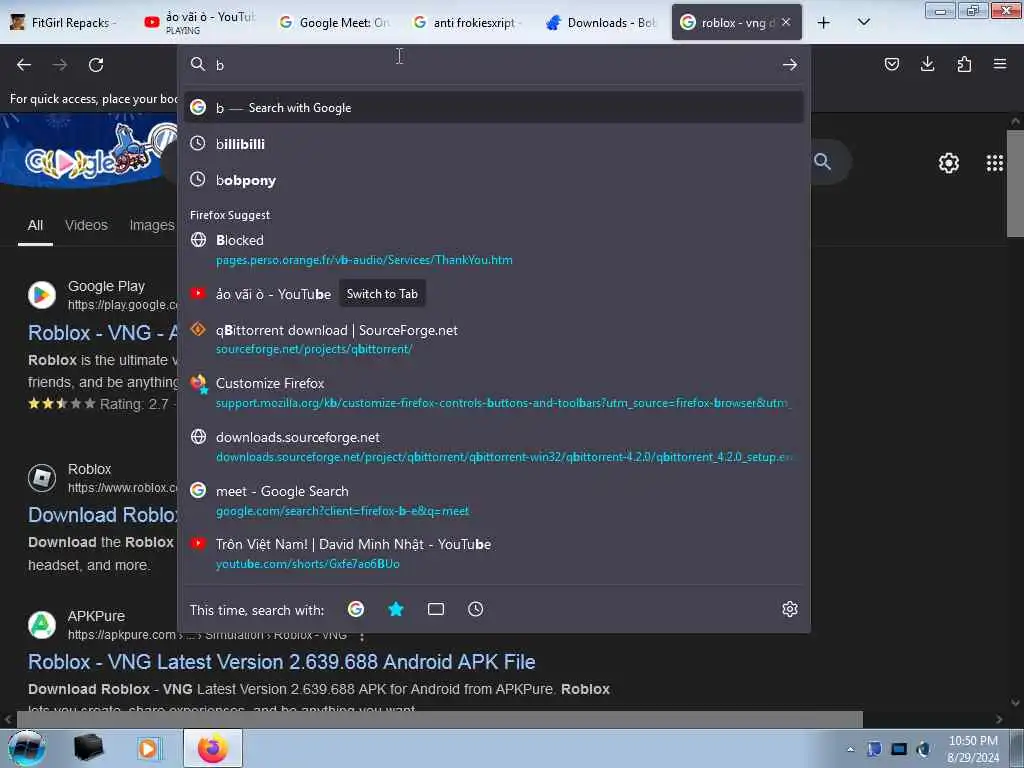Open the volume icon in system tray
Viewport: 1024px width, 768px height.
point(923,749)
